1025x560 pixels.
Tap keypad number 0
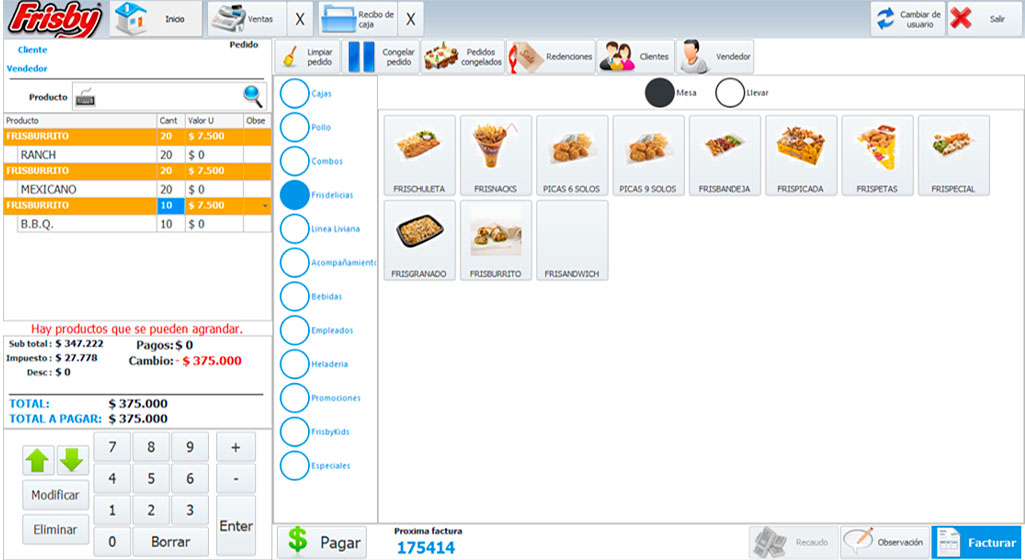[x=112, y=542]
